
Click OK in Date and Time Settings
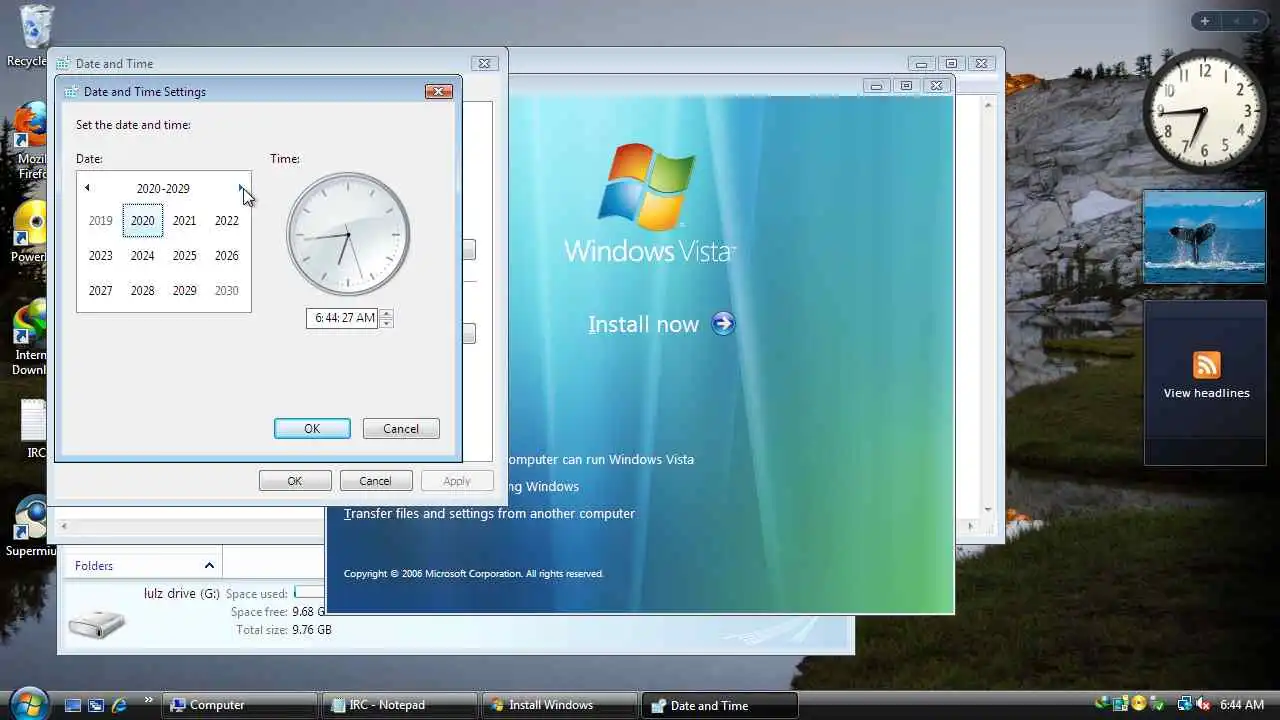click(312, 428)
